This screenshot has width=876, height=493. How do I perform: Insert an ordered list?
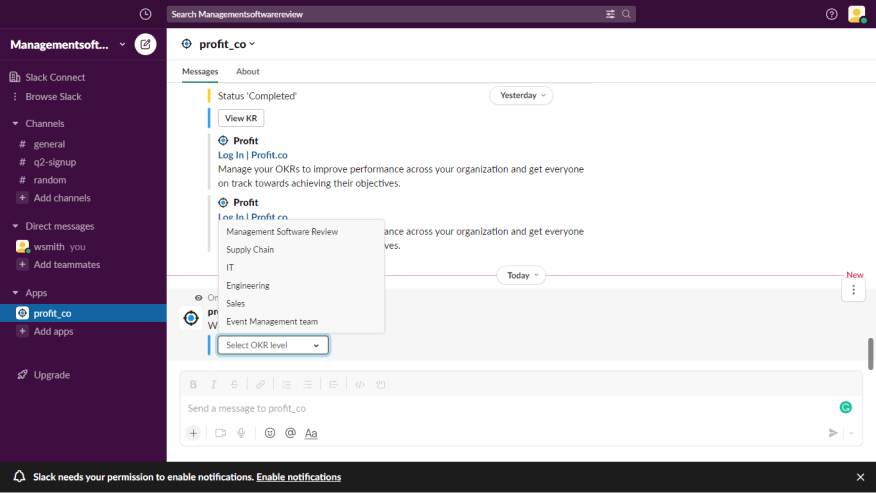coord(287,385)
